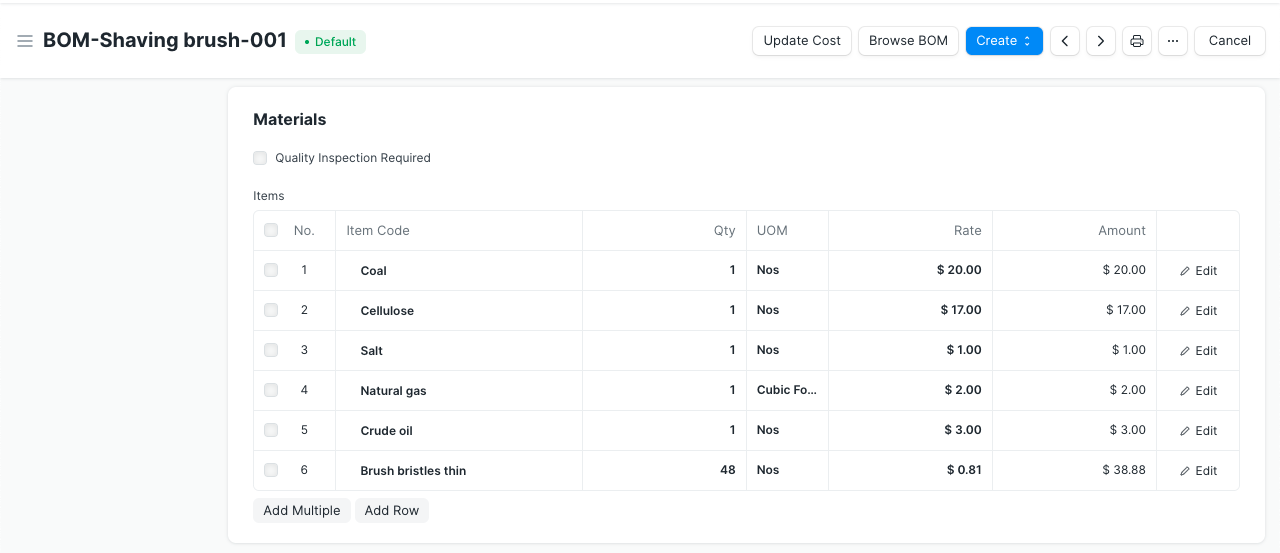Click the Update Cost button

click(x=802, y=41)
